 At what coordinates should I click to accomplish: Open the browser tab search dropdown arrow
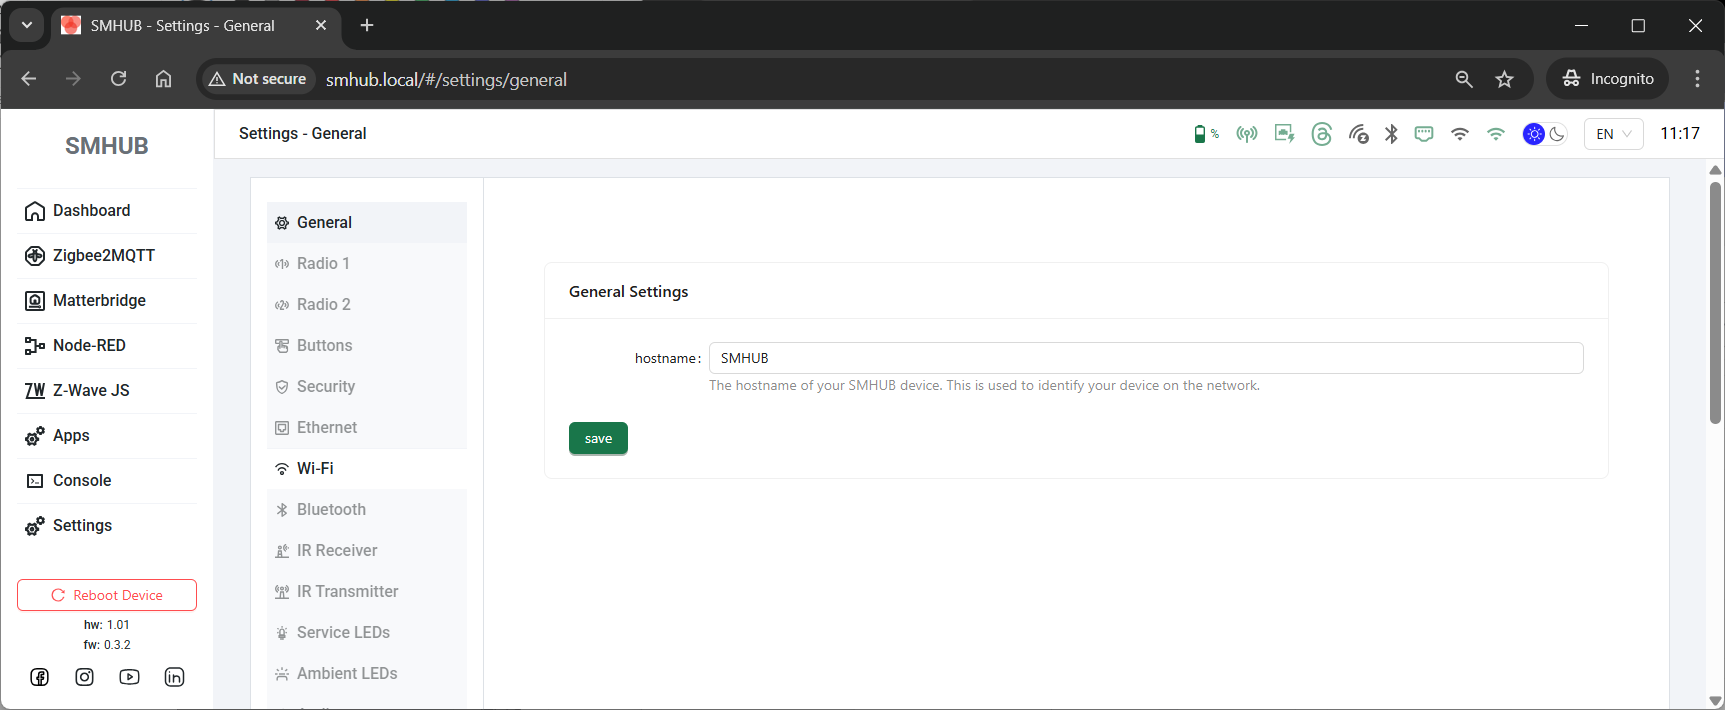[x=27, y=25]
